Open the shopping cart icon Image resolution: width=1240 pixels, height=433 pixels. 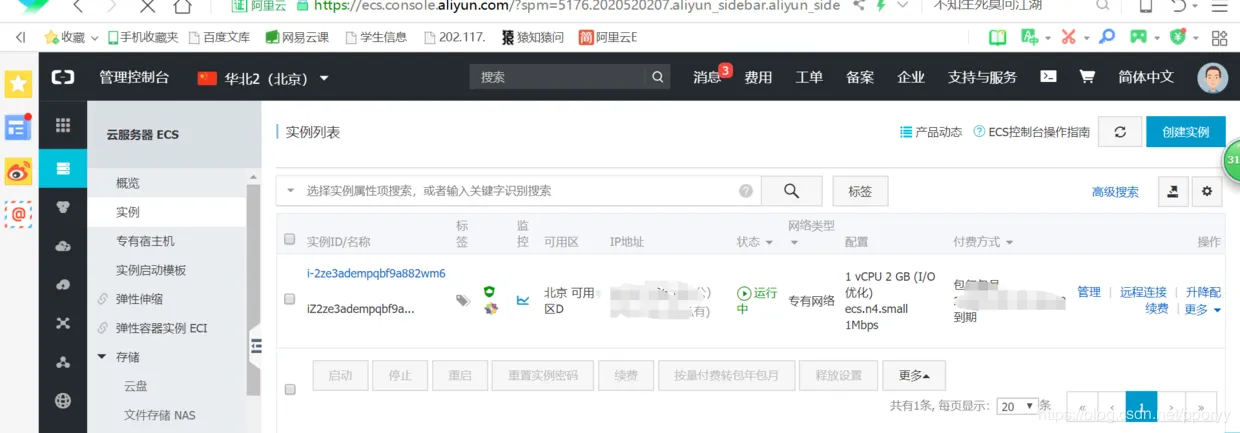coord(1086,77)
